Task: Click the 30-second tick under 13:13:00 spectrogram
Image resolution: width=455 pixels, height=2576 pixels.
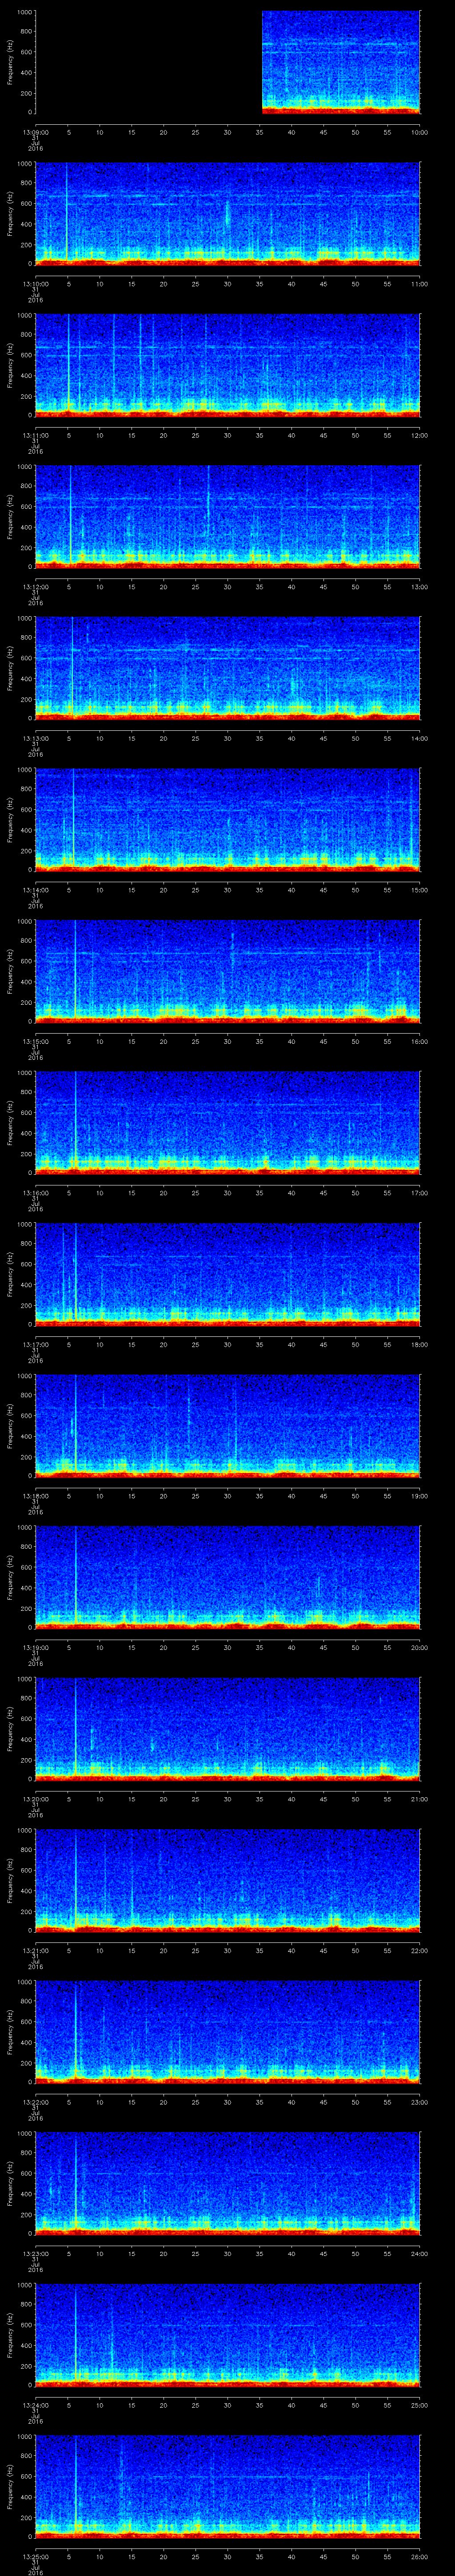Action: (x=228, y=738)
